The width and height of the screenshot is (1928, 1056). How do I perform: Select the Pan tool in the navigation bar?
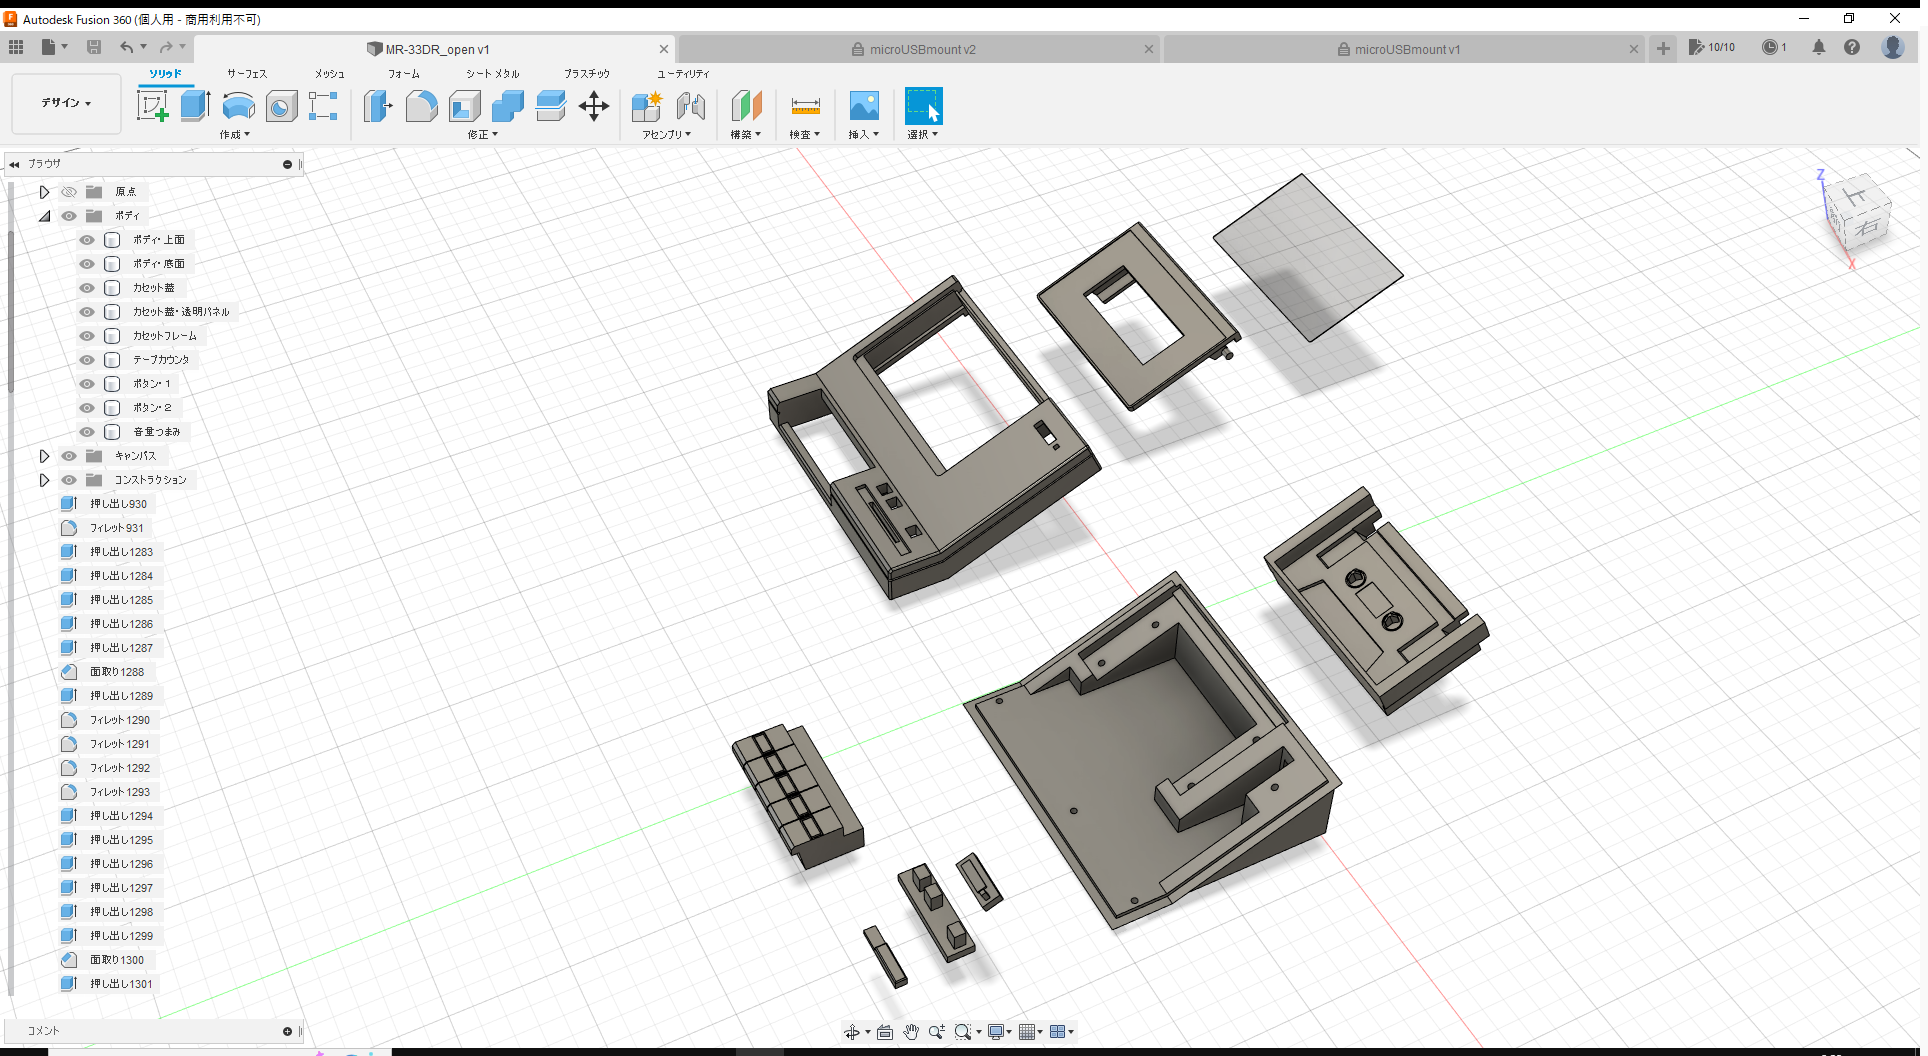[911, 1031]
